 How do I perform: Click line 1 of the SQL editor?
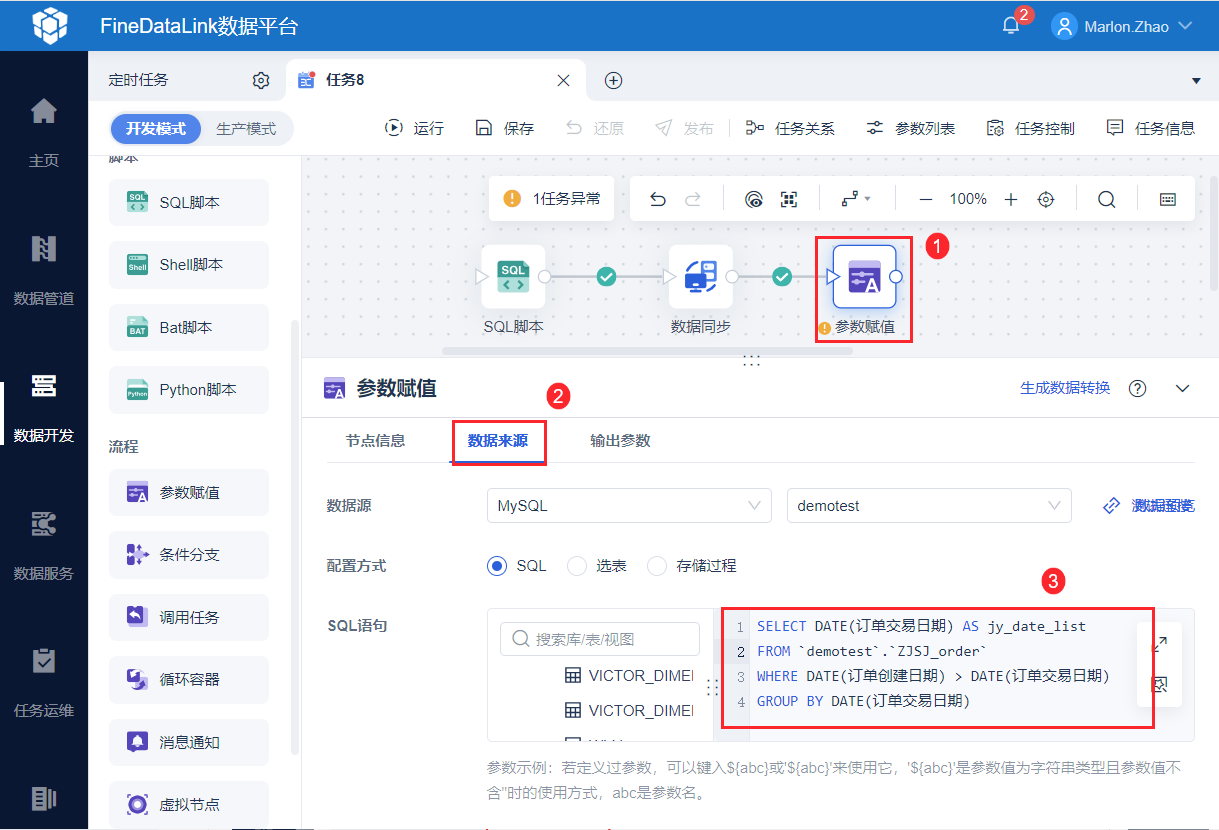tap(921, 626)
